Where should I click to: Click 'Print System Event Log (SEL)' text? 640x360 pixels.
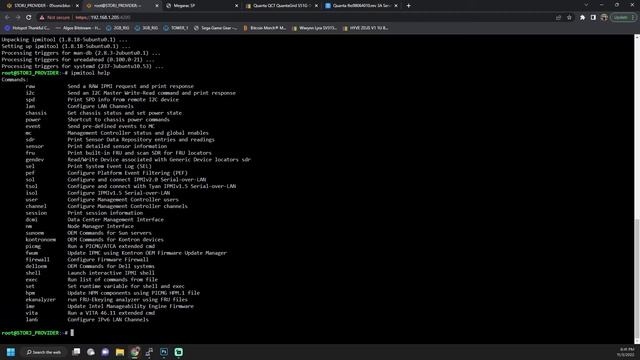(109, 166)
